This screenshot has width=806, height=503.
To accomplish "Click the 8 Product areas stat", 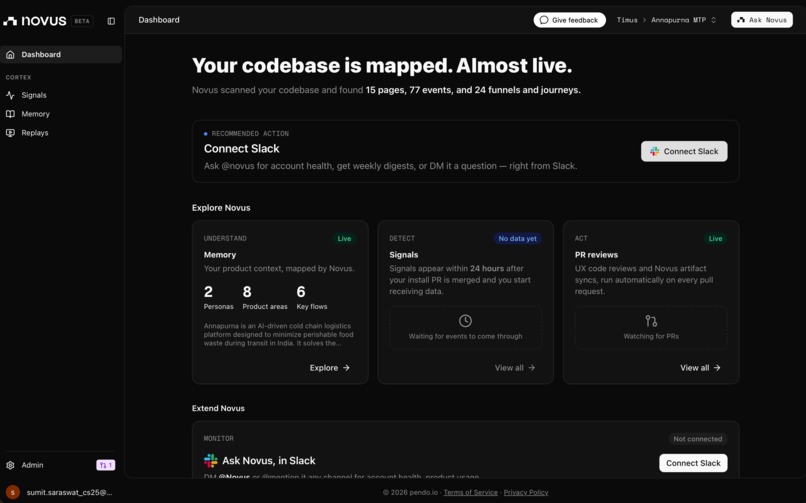I will [x=265, y=297].
